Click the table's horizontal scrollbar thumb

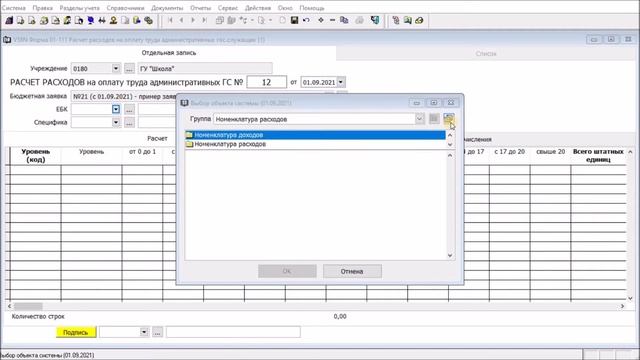(x=28, y=306)
